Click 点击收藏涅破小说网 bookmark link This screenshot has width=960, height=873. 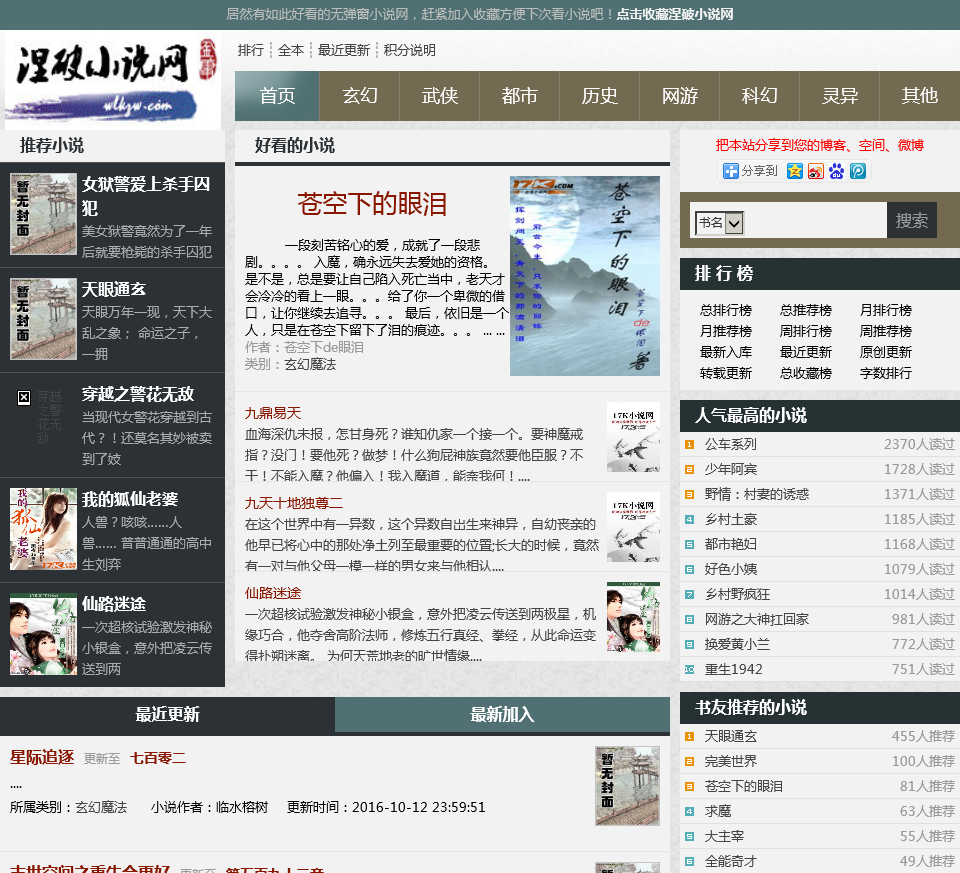(675, 14)
